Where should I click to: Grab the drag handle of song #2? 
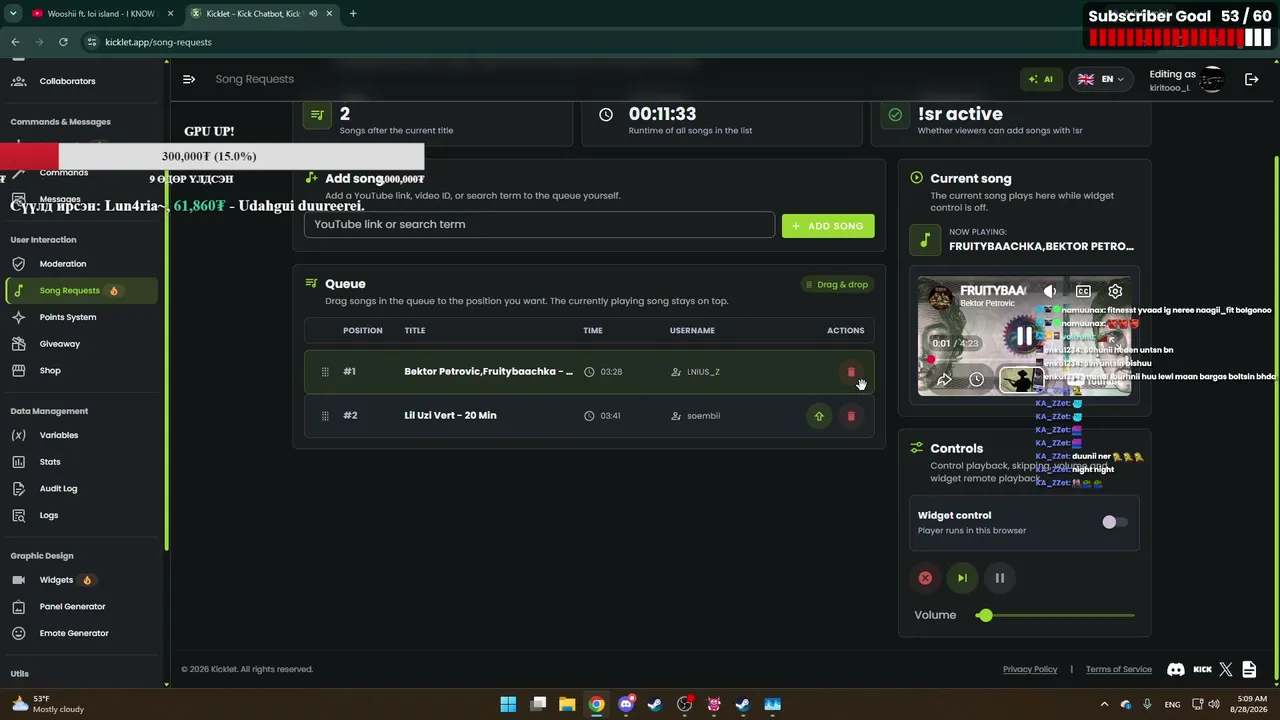point(325,416)
